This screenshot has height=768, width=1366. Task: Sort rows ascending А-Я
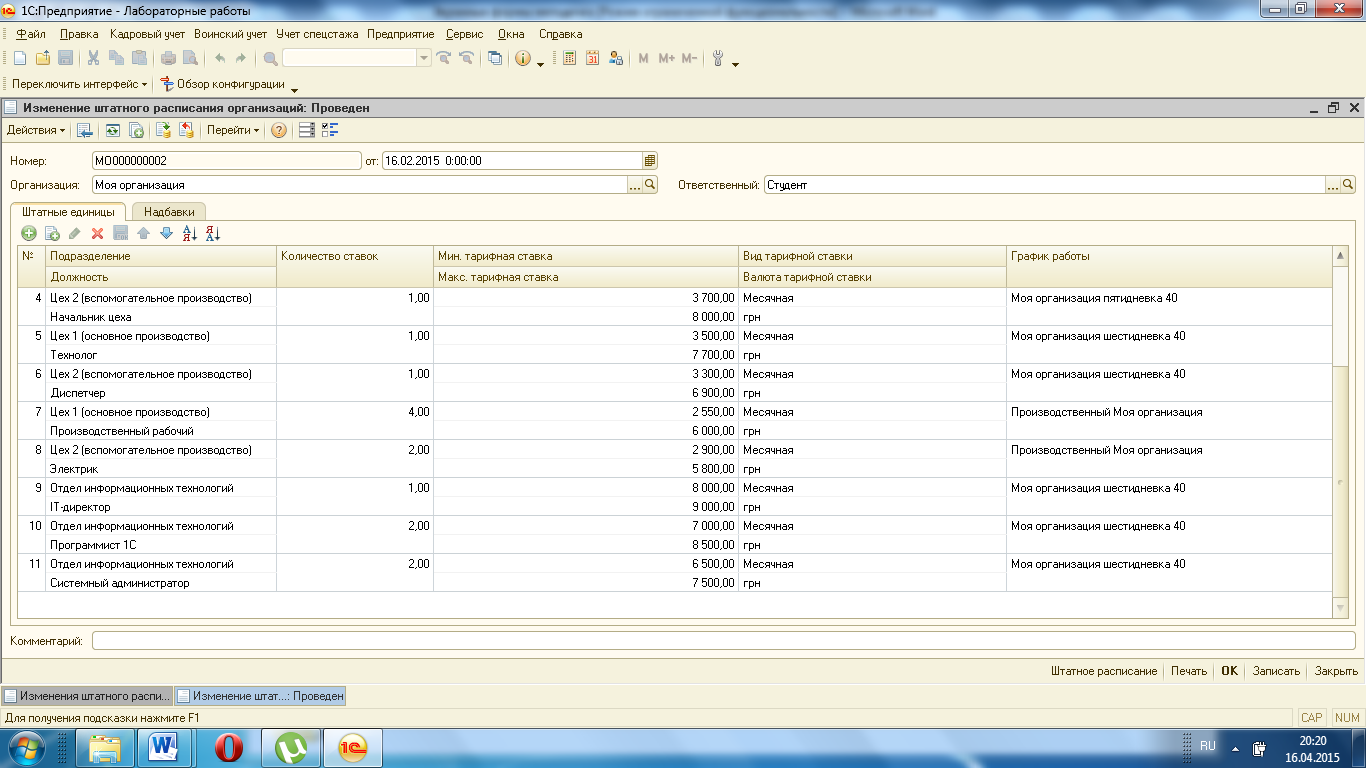click(190, 233)
